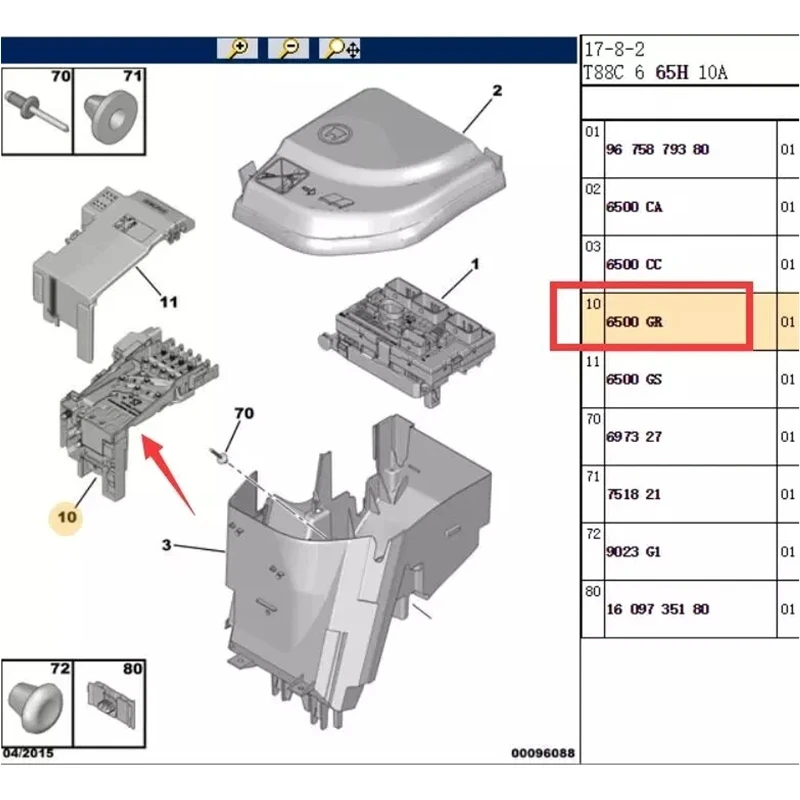Image resolution: width=800 pixels, height=800 pixels.
Task: Open thumbnail 80 showing the bracket clip
Action: click(x=110, y=703)
